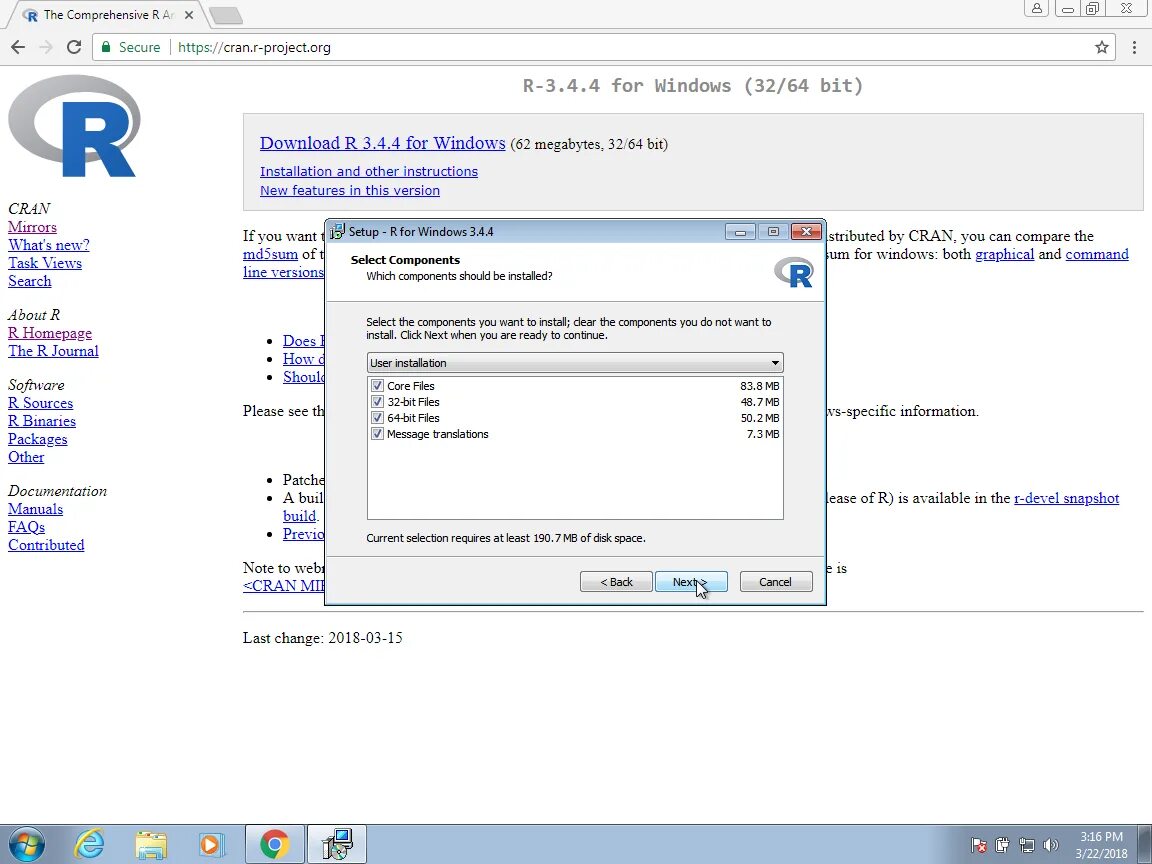Uncheck the 32-bit Files component
The image size is (1152, 864).
[377, 402]
